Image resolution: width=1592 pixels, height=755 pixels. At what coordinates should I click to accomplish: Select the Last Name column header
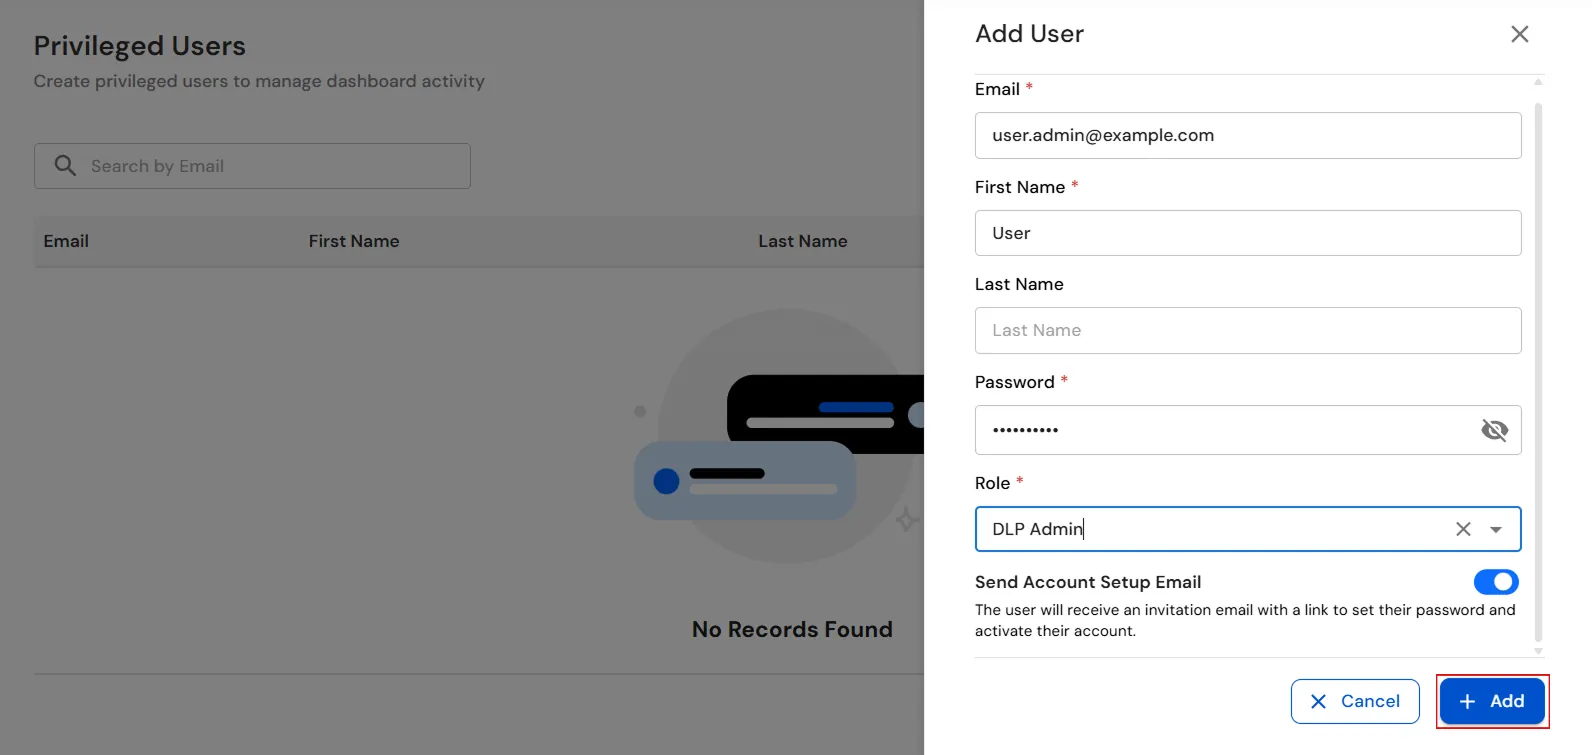click(803, 241)
